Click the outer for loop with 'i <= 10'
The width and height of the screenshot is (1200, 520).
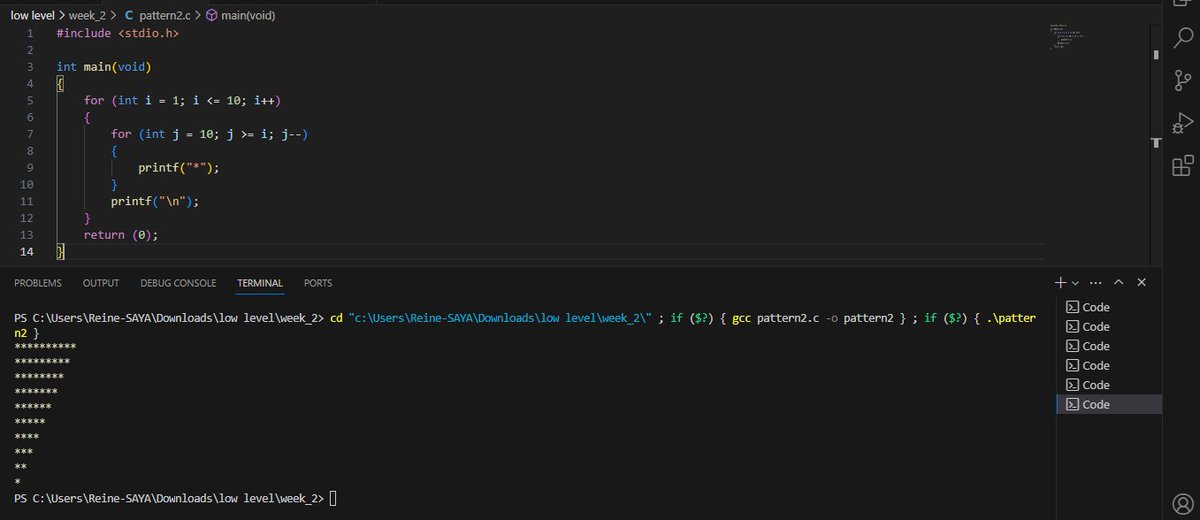[182, 101]
